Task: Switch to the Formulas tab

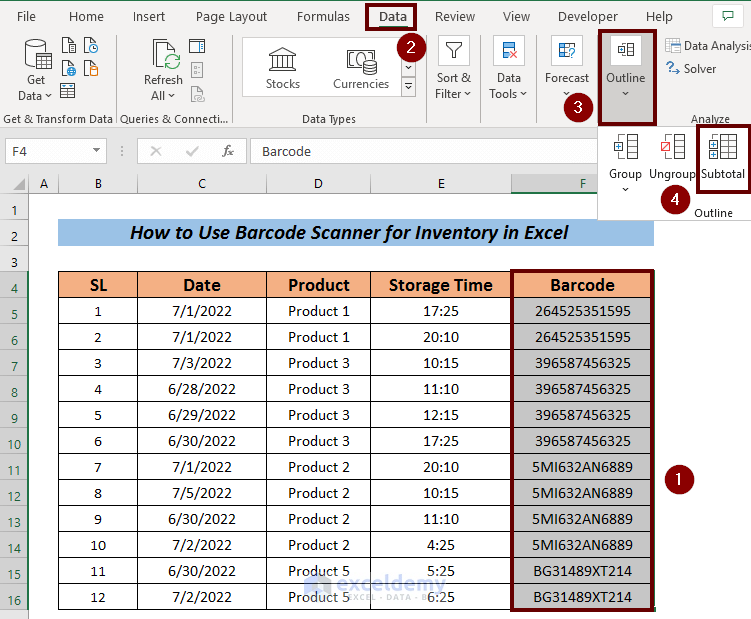Action: (x=323, y=17)
